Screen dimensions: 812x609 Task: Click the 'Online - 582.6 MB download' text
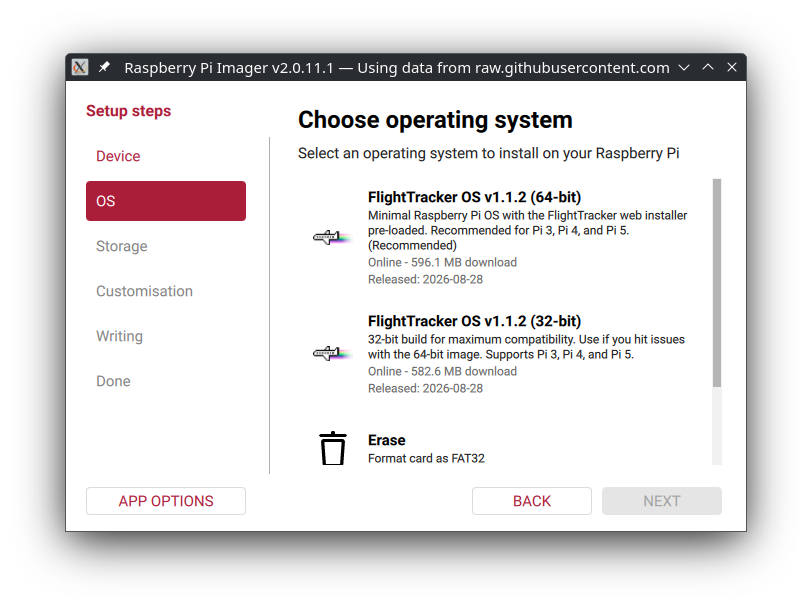pyautogui.click(x=442, y=371)
